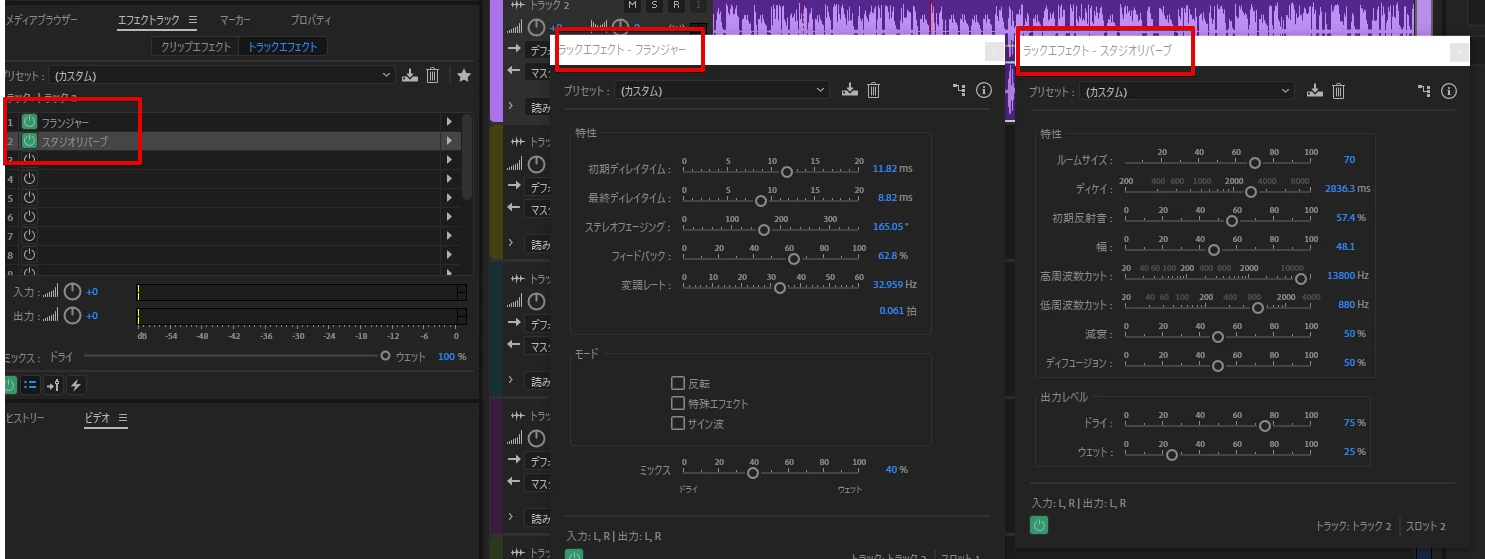Save preset icon in Flanger window
The width and height of the screenshot is (1485, 559).
pos(850,90)
